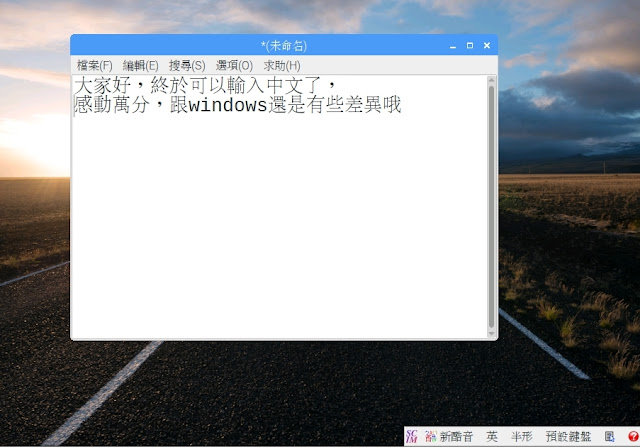Click the scrollbar up arrow

pyautogui.click(x=491, y=80)
